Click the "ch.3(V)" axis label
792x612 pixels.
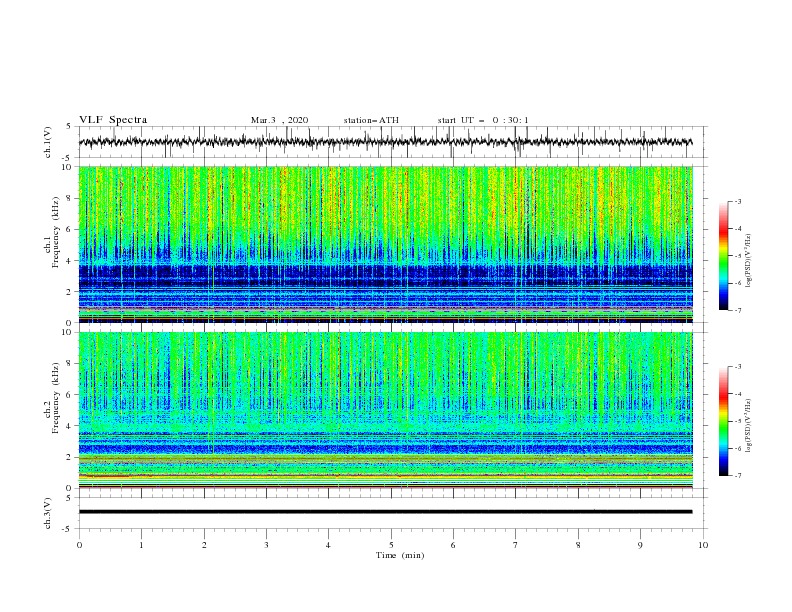point(48,513)
